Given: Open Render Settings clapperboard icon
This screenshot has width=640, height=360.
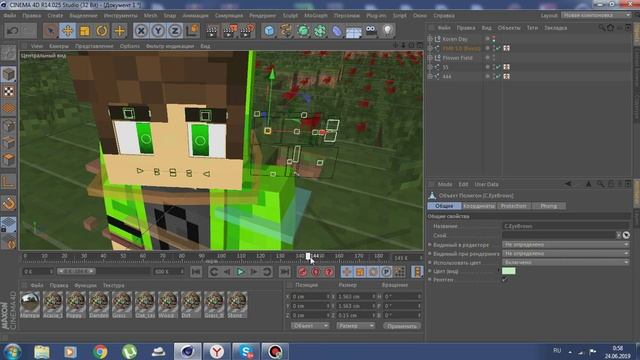Looking at the screenshot, I should 247,31.
